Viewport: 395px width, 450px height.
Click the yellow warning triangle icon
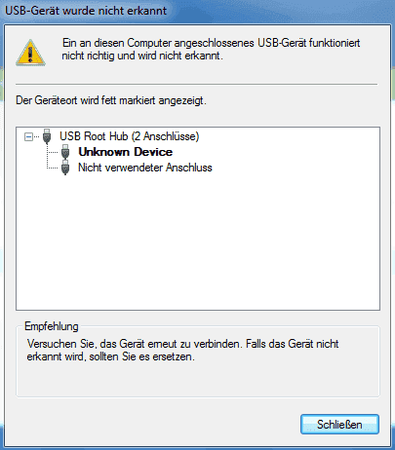[x=30, y=53]
